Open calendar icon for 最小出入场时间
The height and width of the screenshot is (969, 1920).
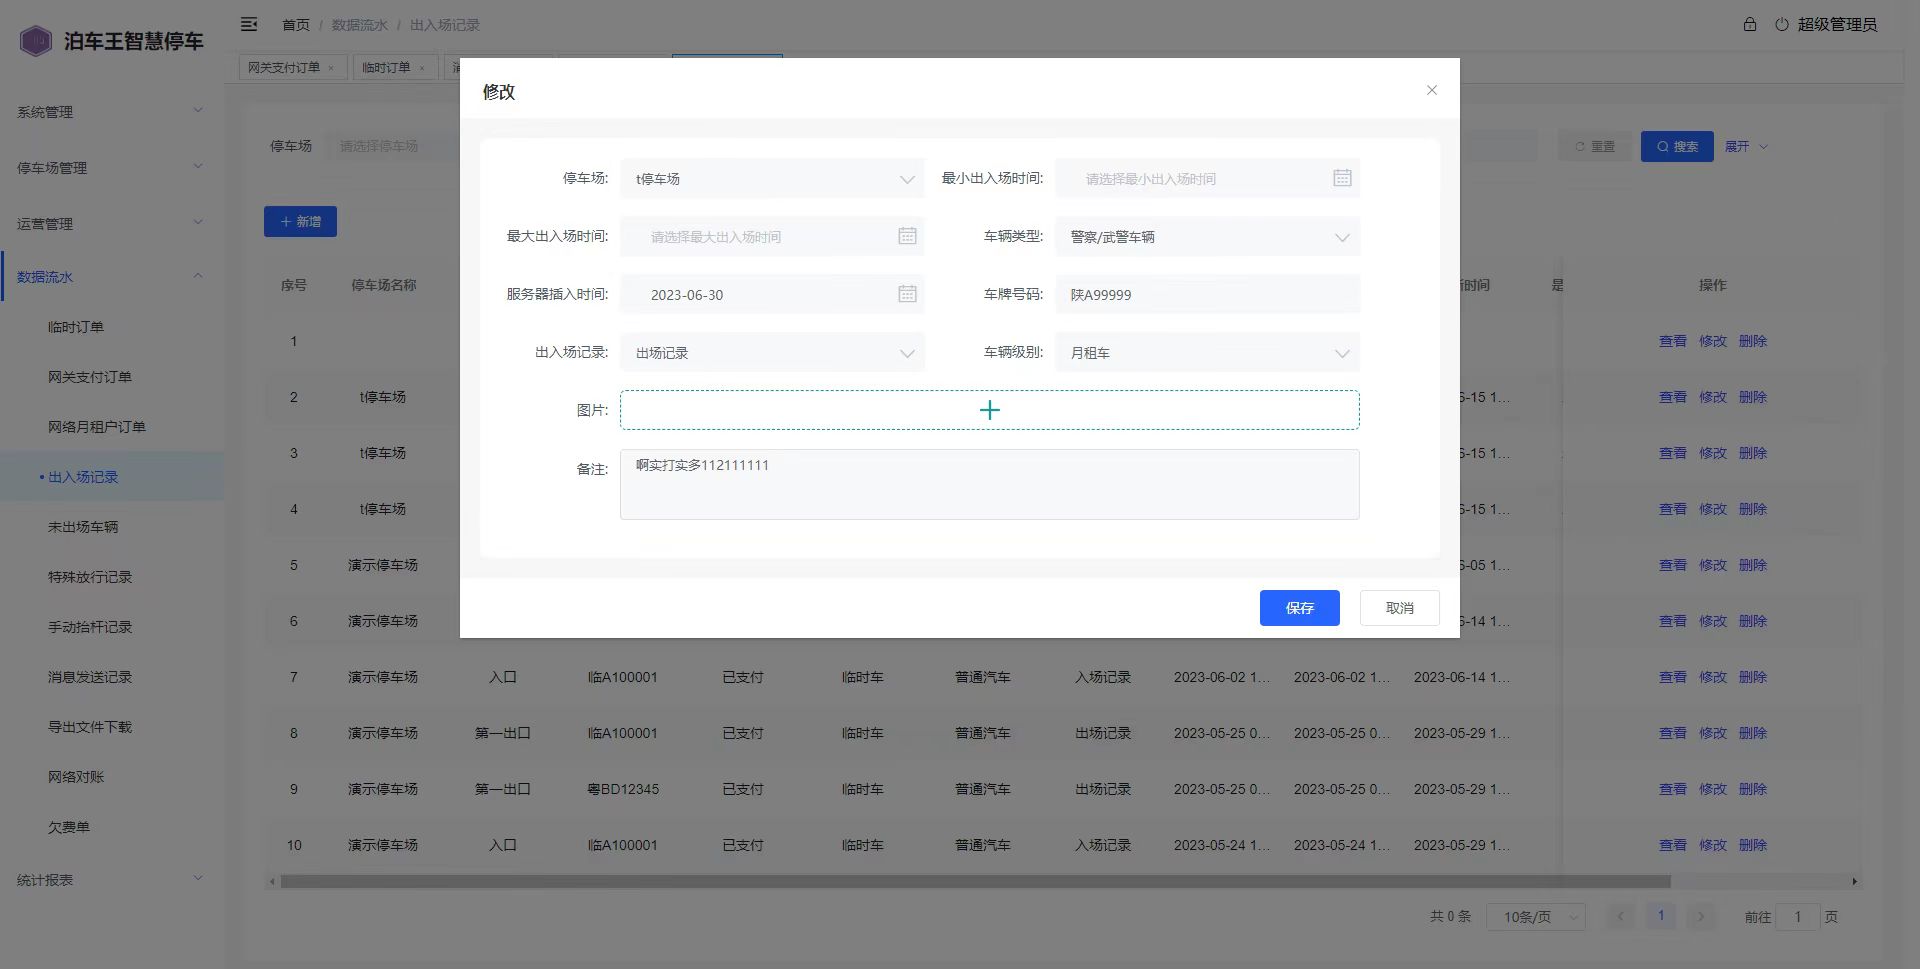1342,178
